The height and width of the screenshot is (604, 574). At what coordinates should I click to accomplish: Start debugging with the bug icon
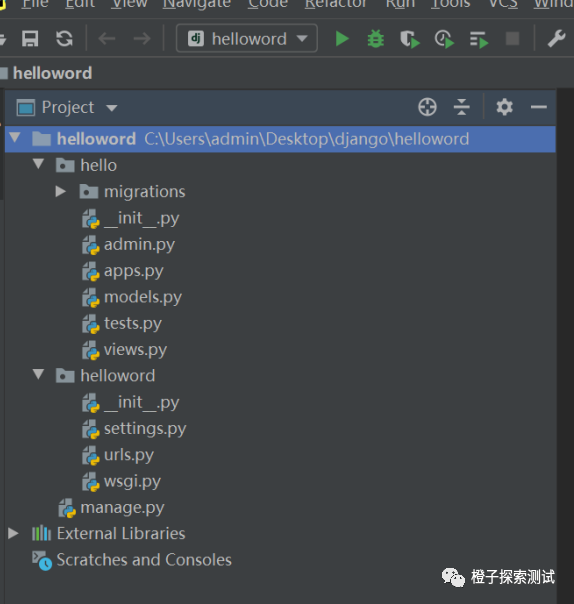coord(376,39)
